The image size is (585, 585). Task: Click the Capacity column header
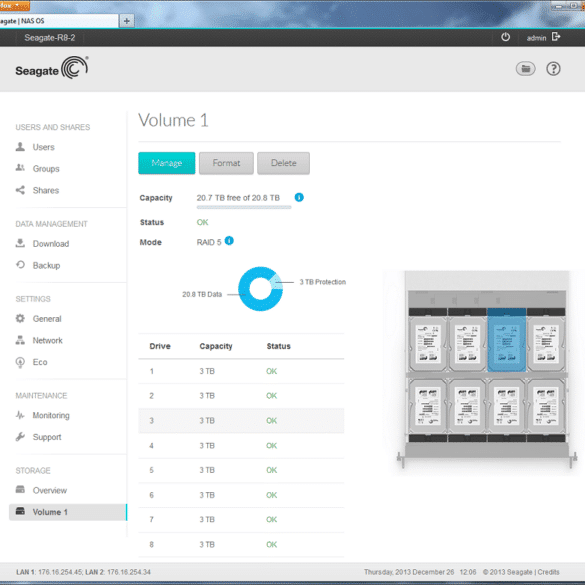(216, 346)
